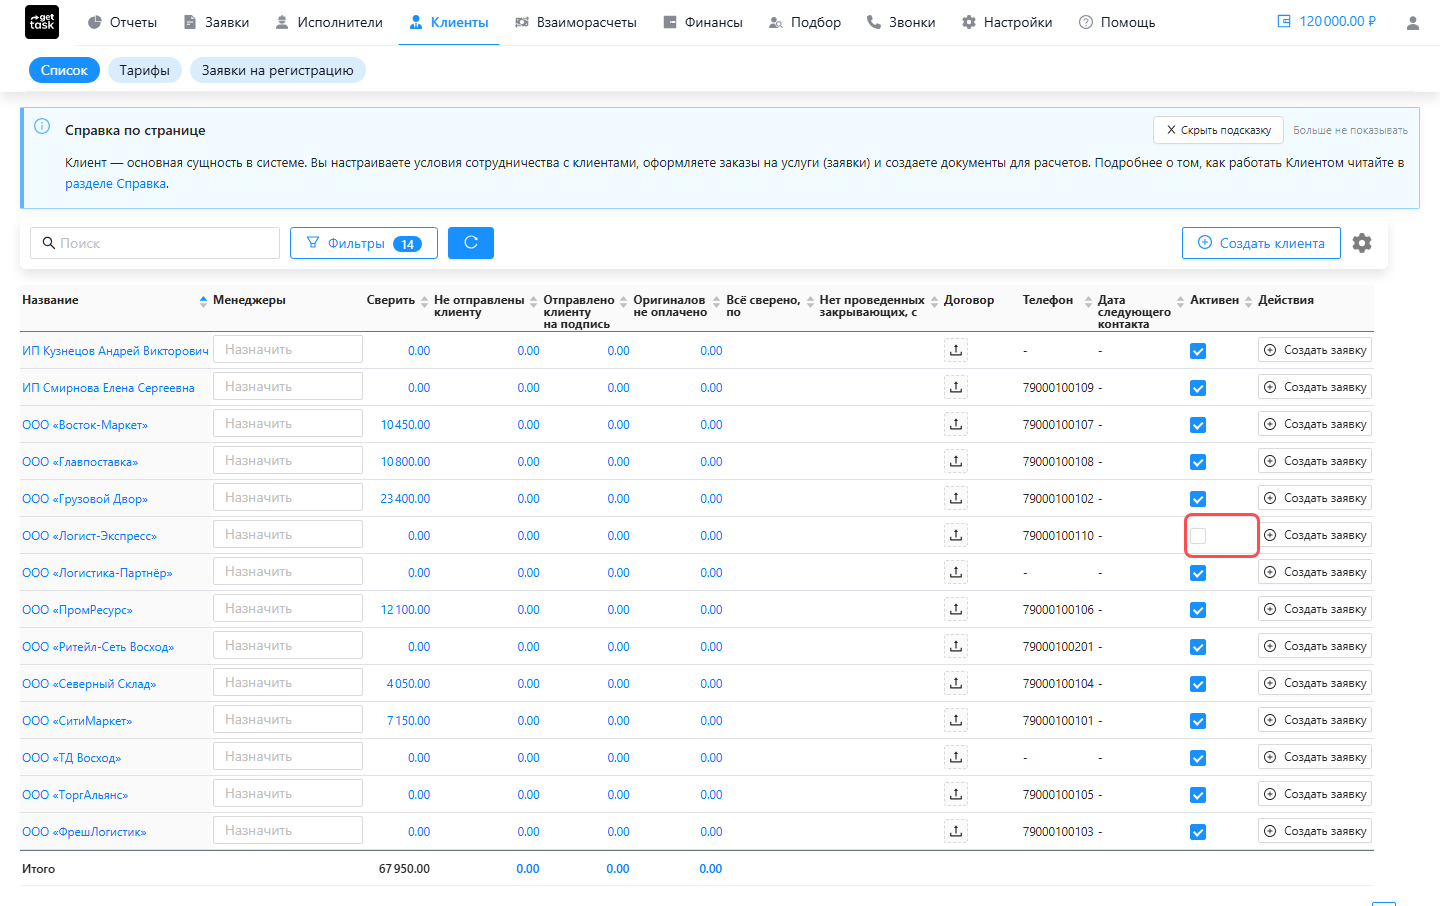This screenshot has height=906, width=1440.
Task: Open the user profile icon
Action: pyautogui.click(x=1413, y=22)
